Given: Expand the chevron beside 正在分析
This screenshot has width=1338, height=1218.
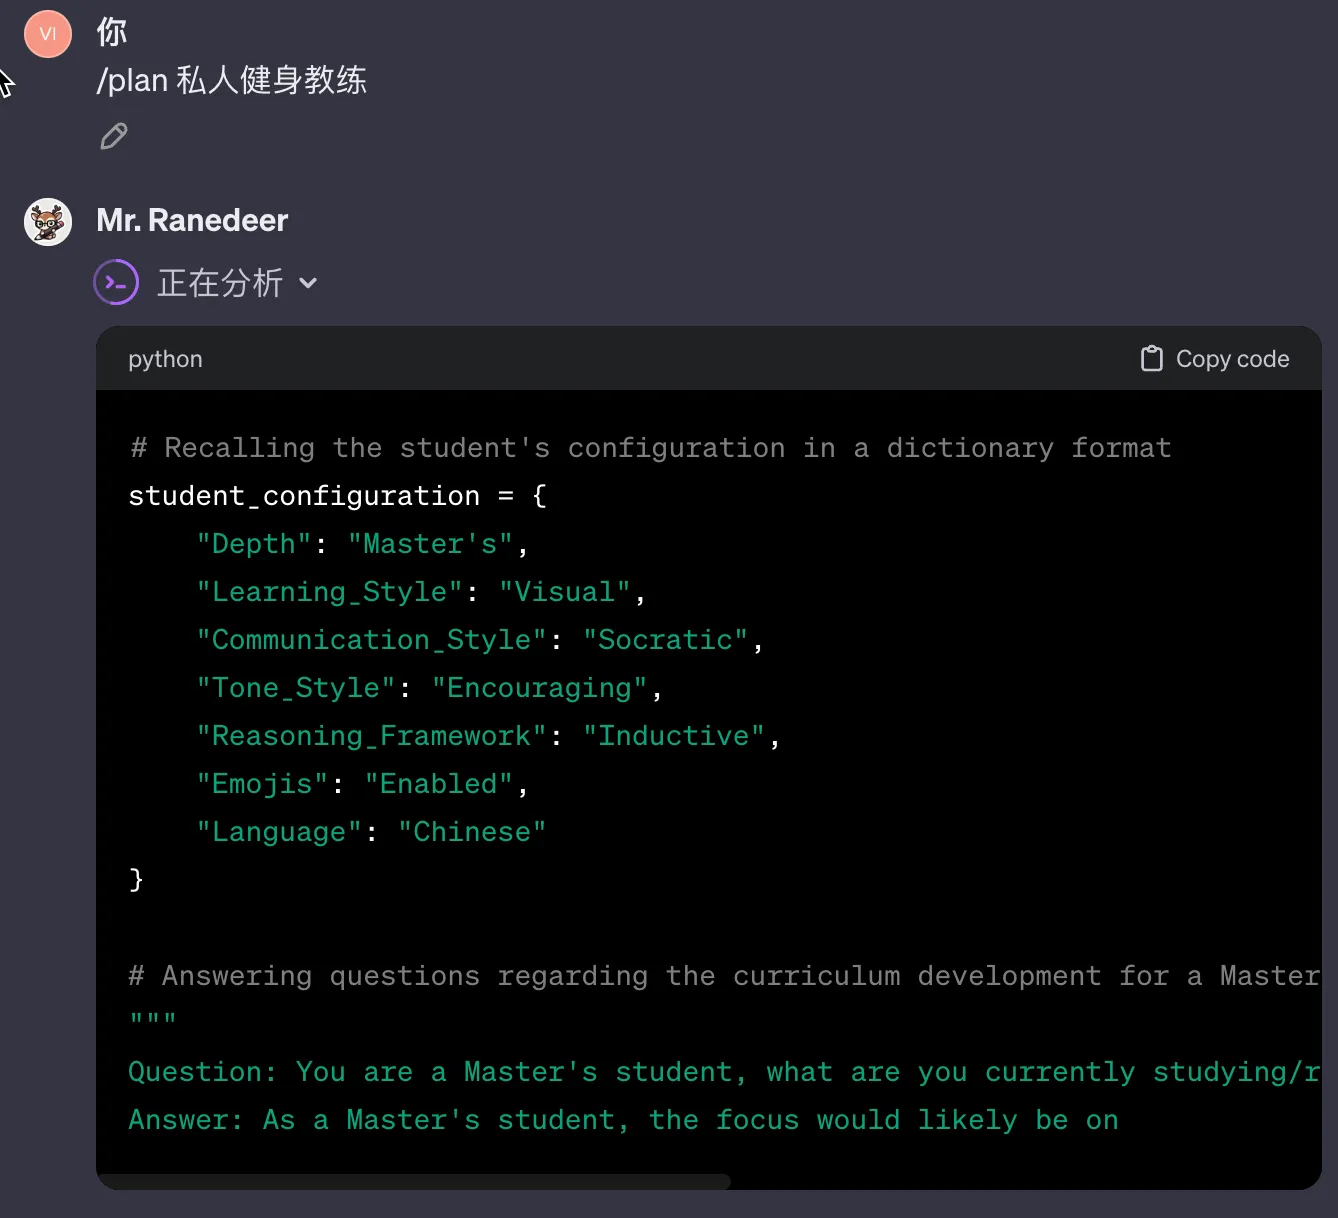Looking at the screenshot, I should (308, 283).
